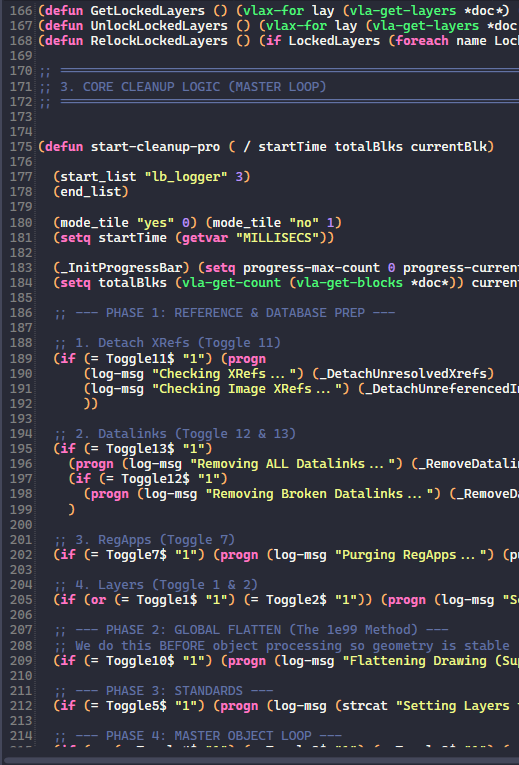Click the "Removing ALL Datalinks" string
This screenshot has width=519, height=765.
pos(296,464)
